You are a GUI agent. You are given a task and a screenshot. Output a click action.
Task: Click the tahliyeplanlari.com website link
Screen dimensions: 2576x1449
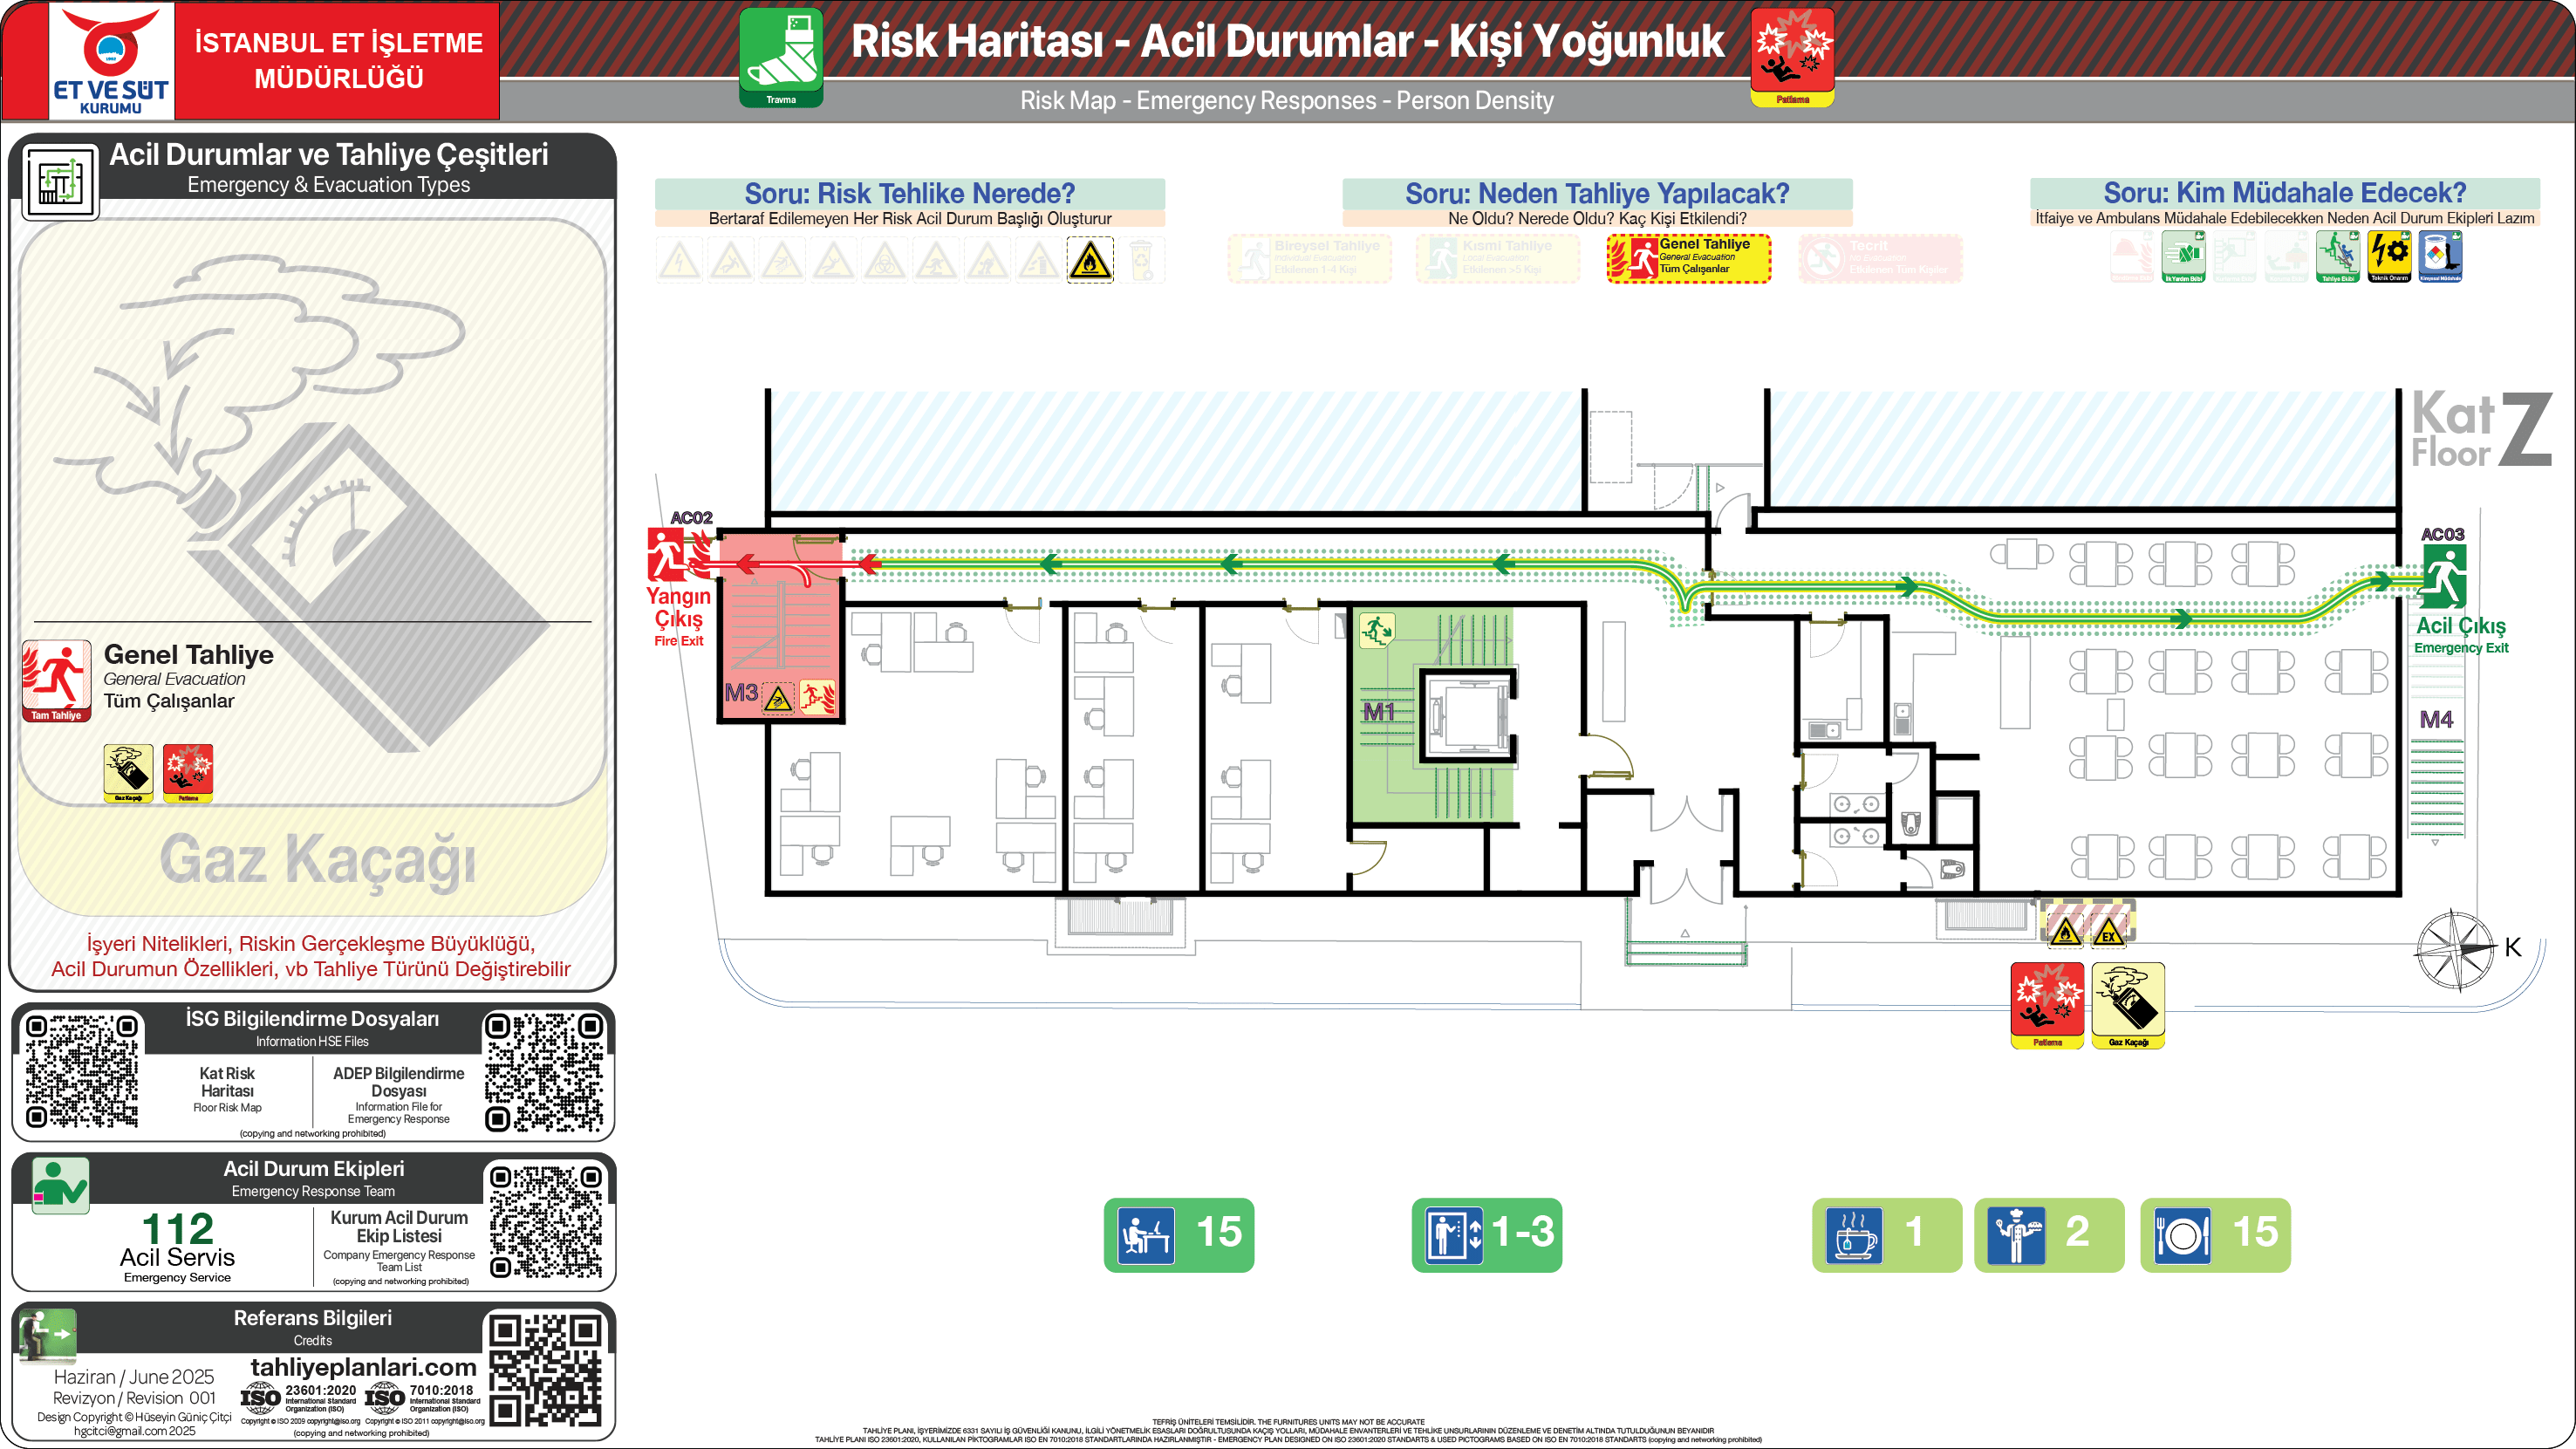click(362, 1367)
